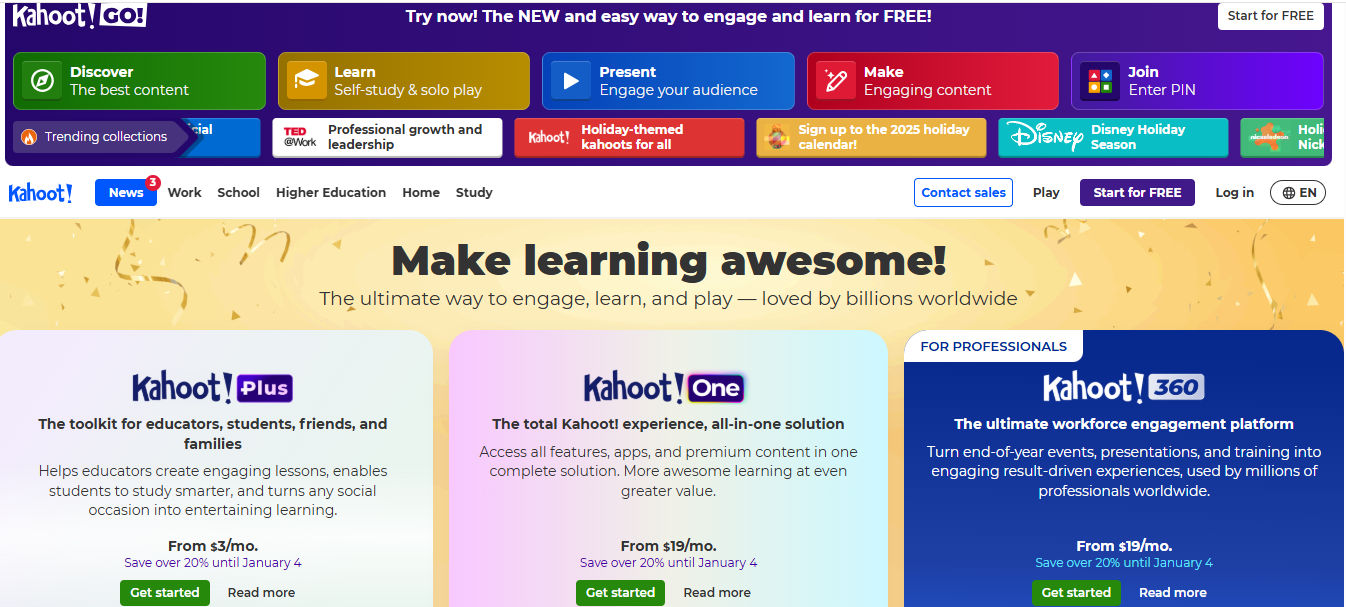The width and height of the screenshot is (1346, 607).
Task: Click the Discover compass icon
Action: click(x=42, y=81)
